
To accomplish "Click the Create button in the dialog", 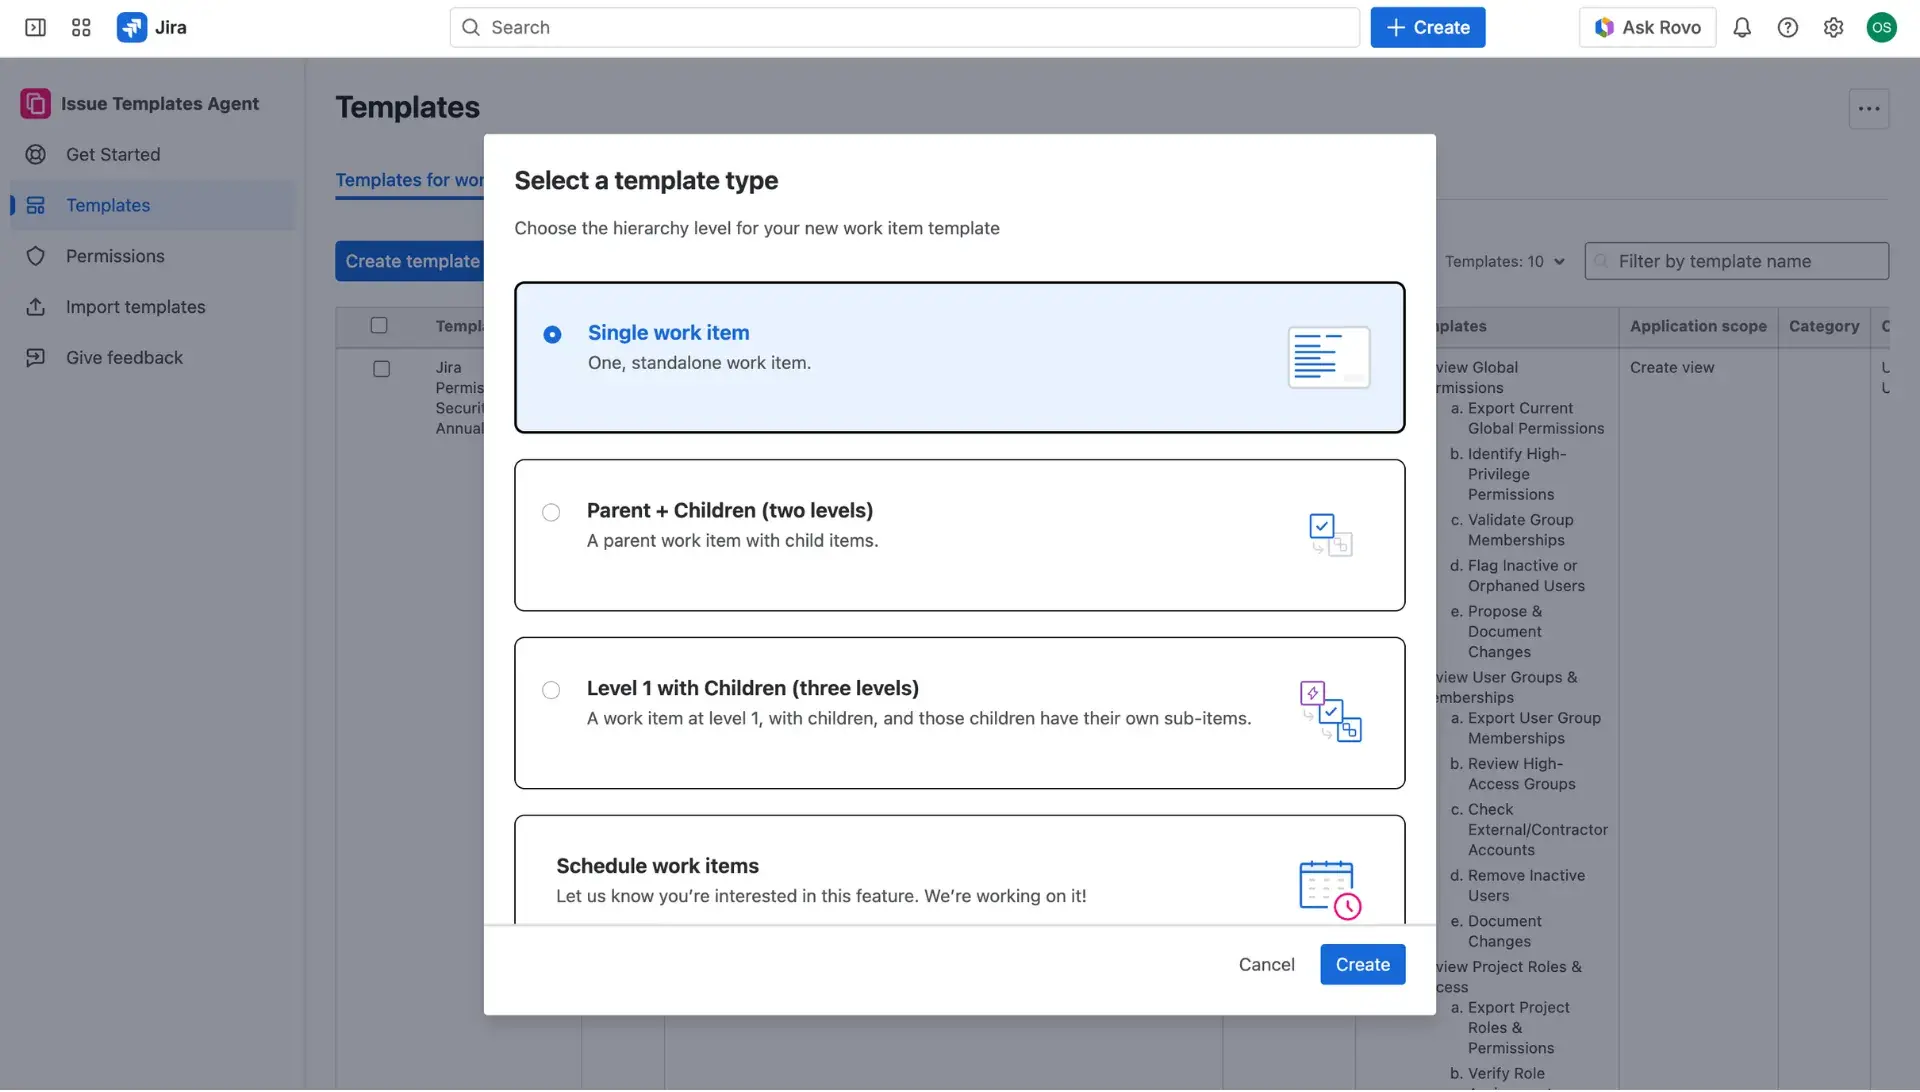I will 1362,964.
